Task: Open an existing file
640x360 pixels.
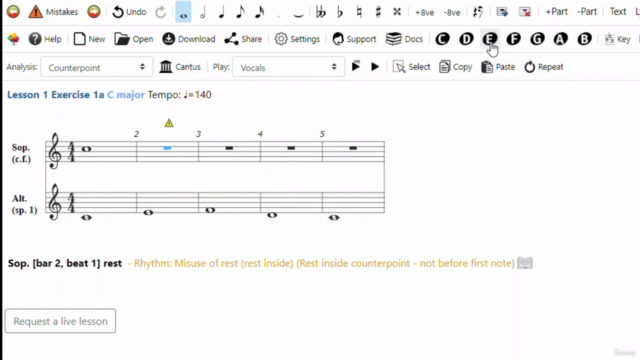Action: point(133,39)
